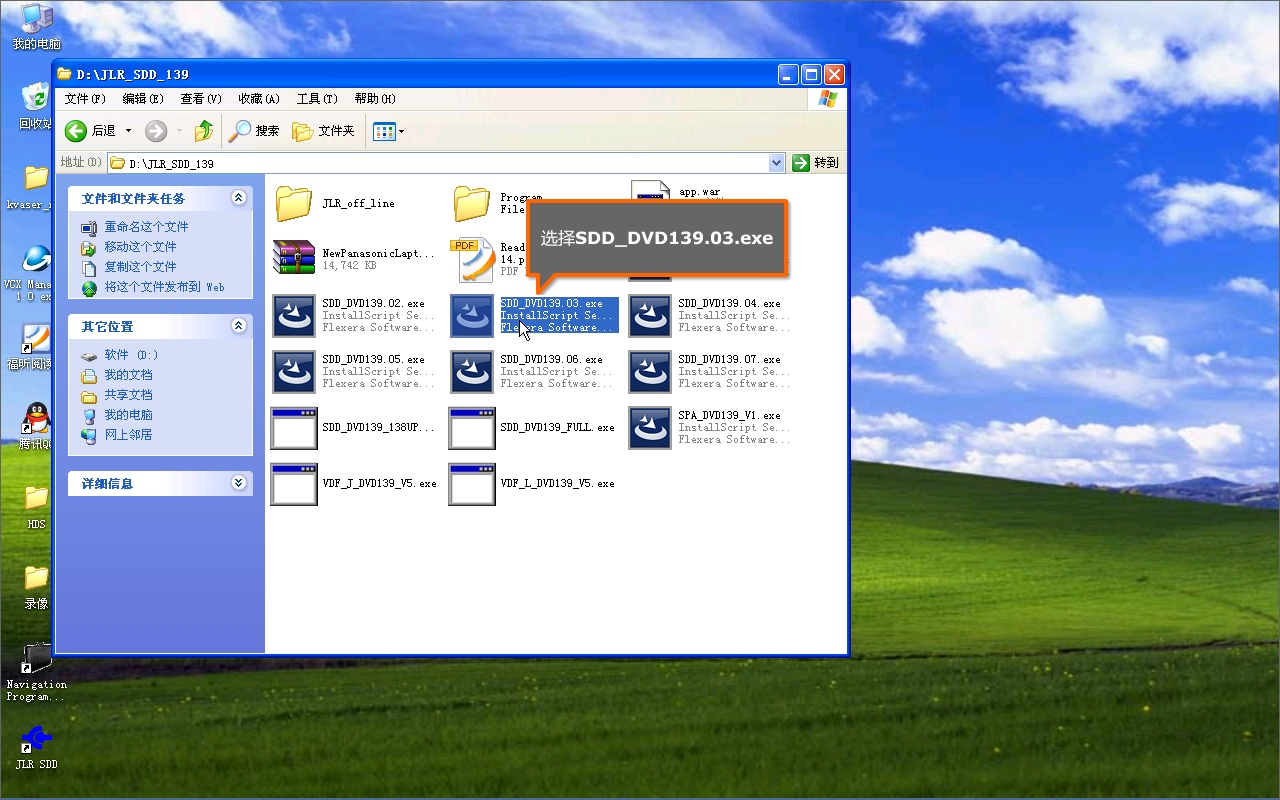Click the SDD_DVD139.04.exe file name text

(729, 303)
